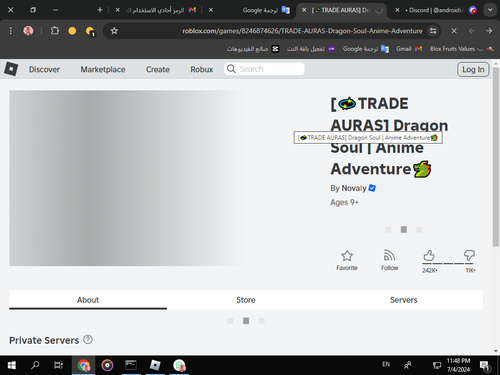The width and height of the screenshot is (500, 375).
Task: Switch to the Store tab
Action: coord(246,300)
